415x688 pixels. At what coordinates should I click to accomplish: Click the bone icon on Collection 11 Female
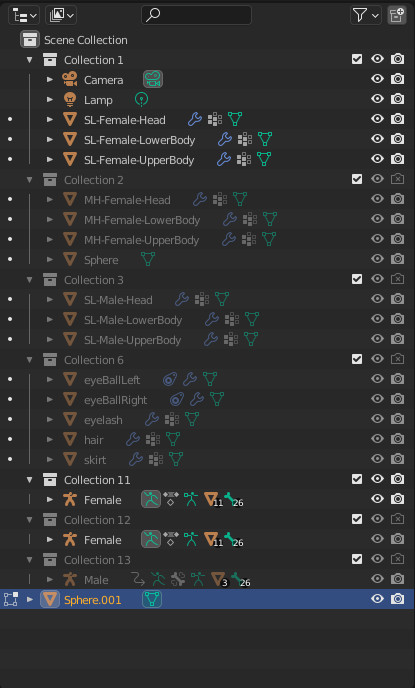click(x=233, y=499)
